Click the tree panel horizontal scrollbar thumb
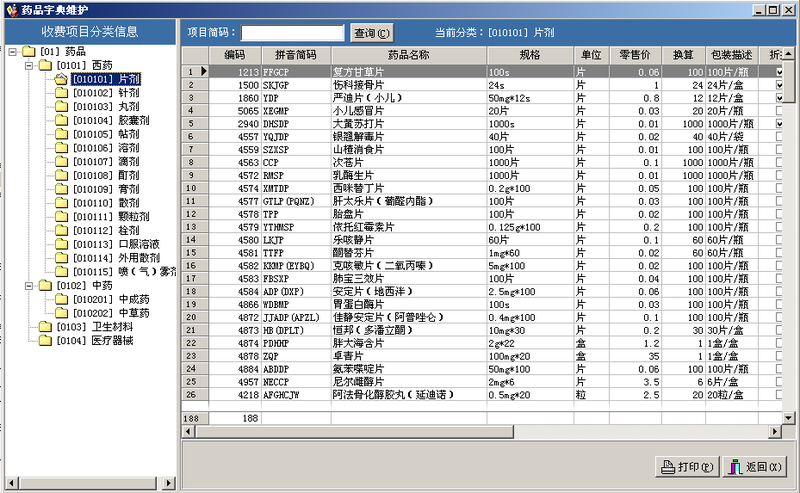 (88, 482)
